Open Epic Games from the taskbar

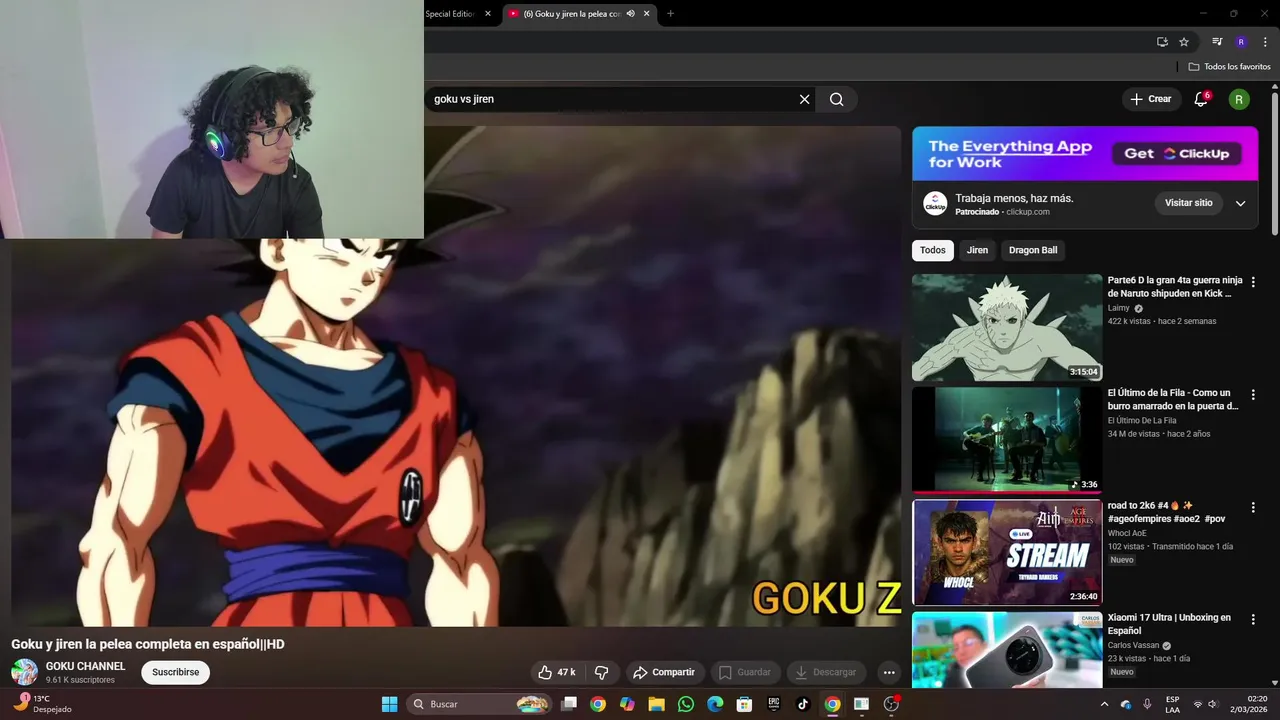click(773, 704)
